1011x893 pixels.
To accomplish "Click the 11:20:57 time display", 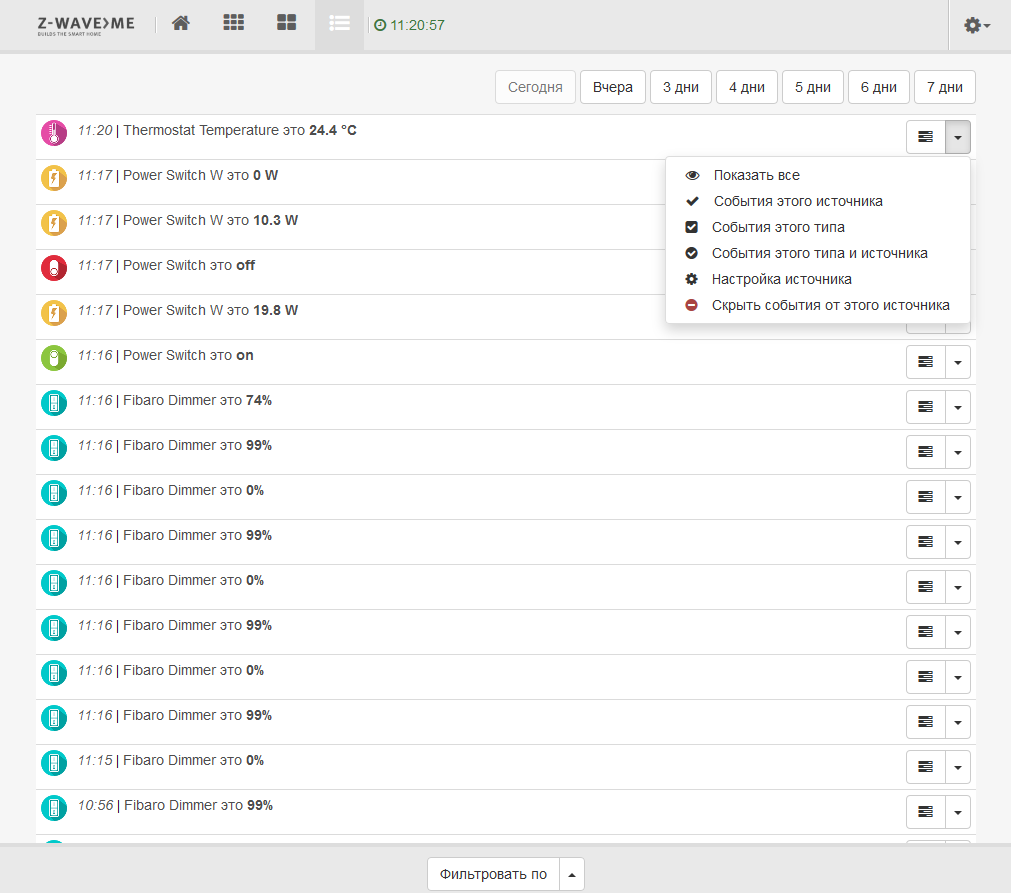I will 417,25.
